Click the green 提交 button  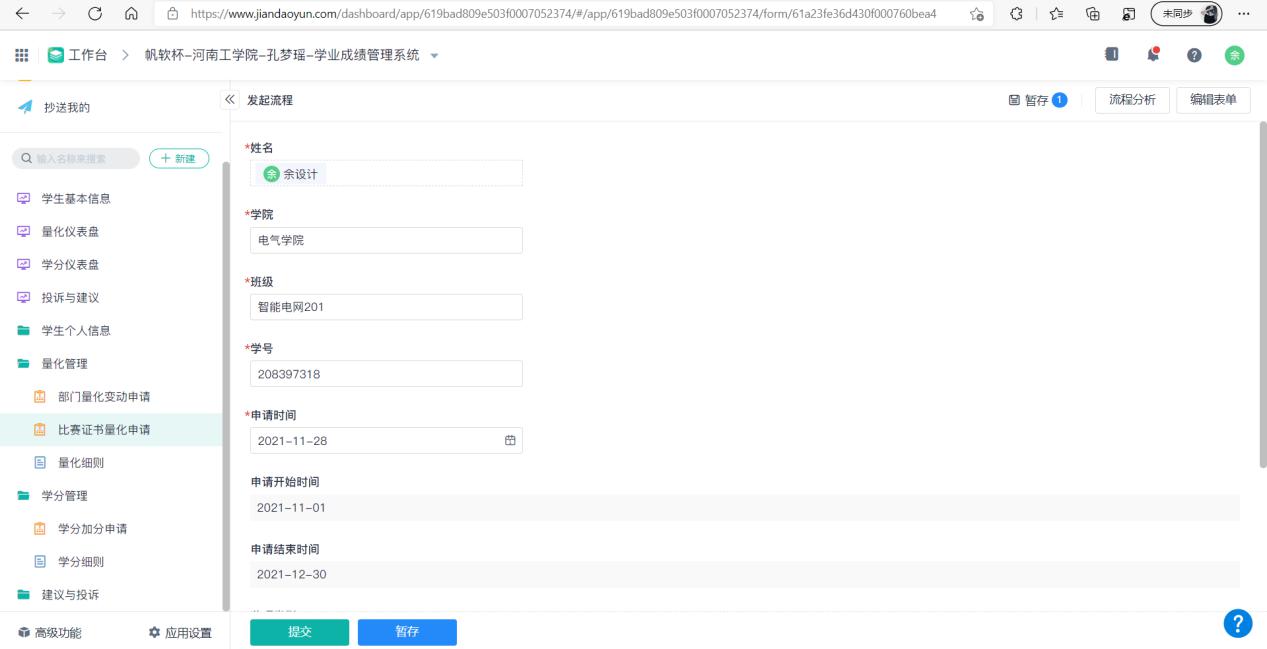coord(299,632)
